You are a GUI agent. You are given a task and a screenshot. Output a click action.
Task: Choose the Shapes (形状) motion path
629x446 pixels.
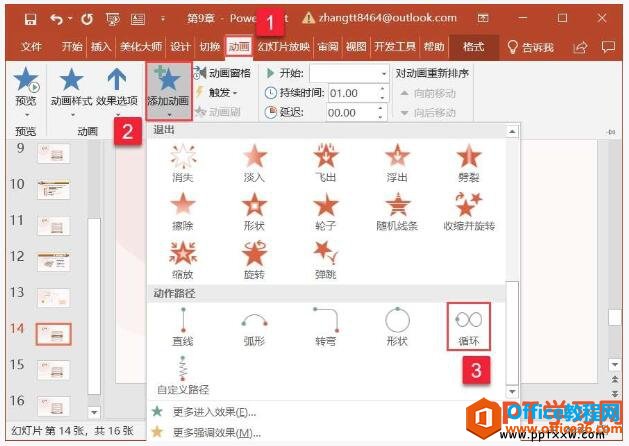[397, 327]
